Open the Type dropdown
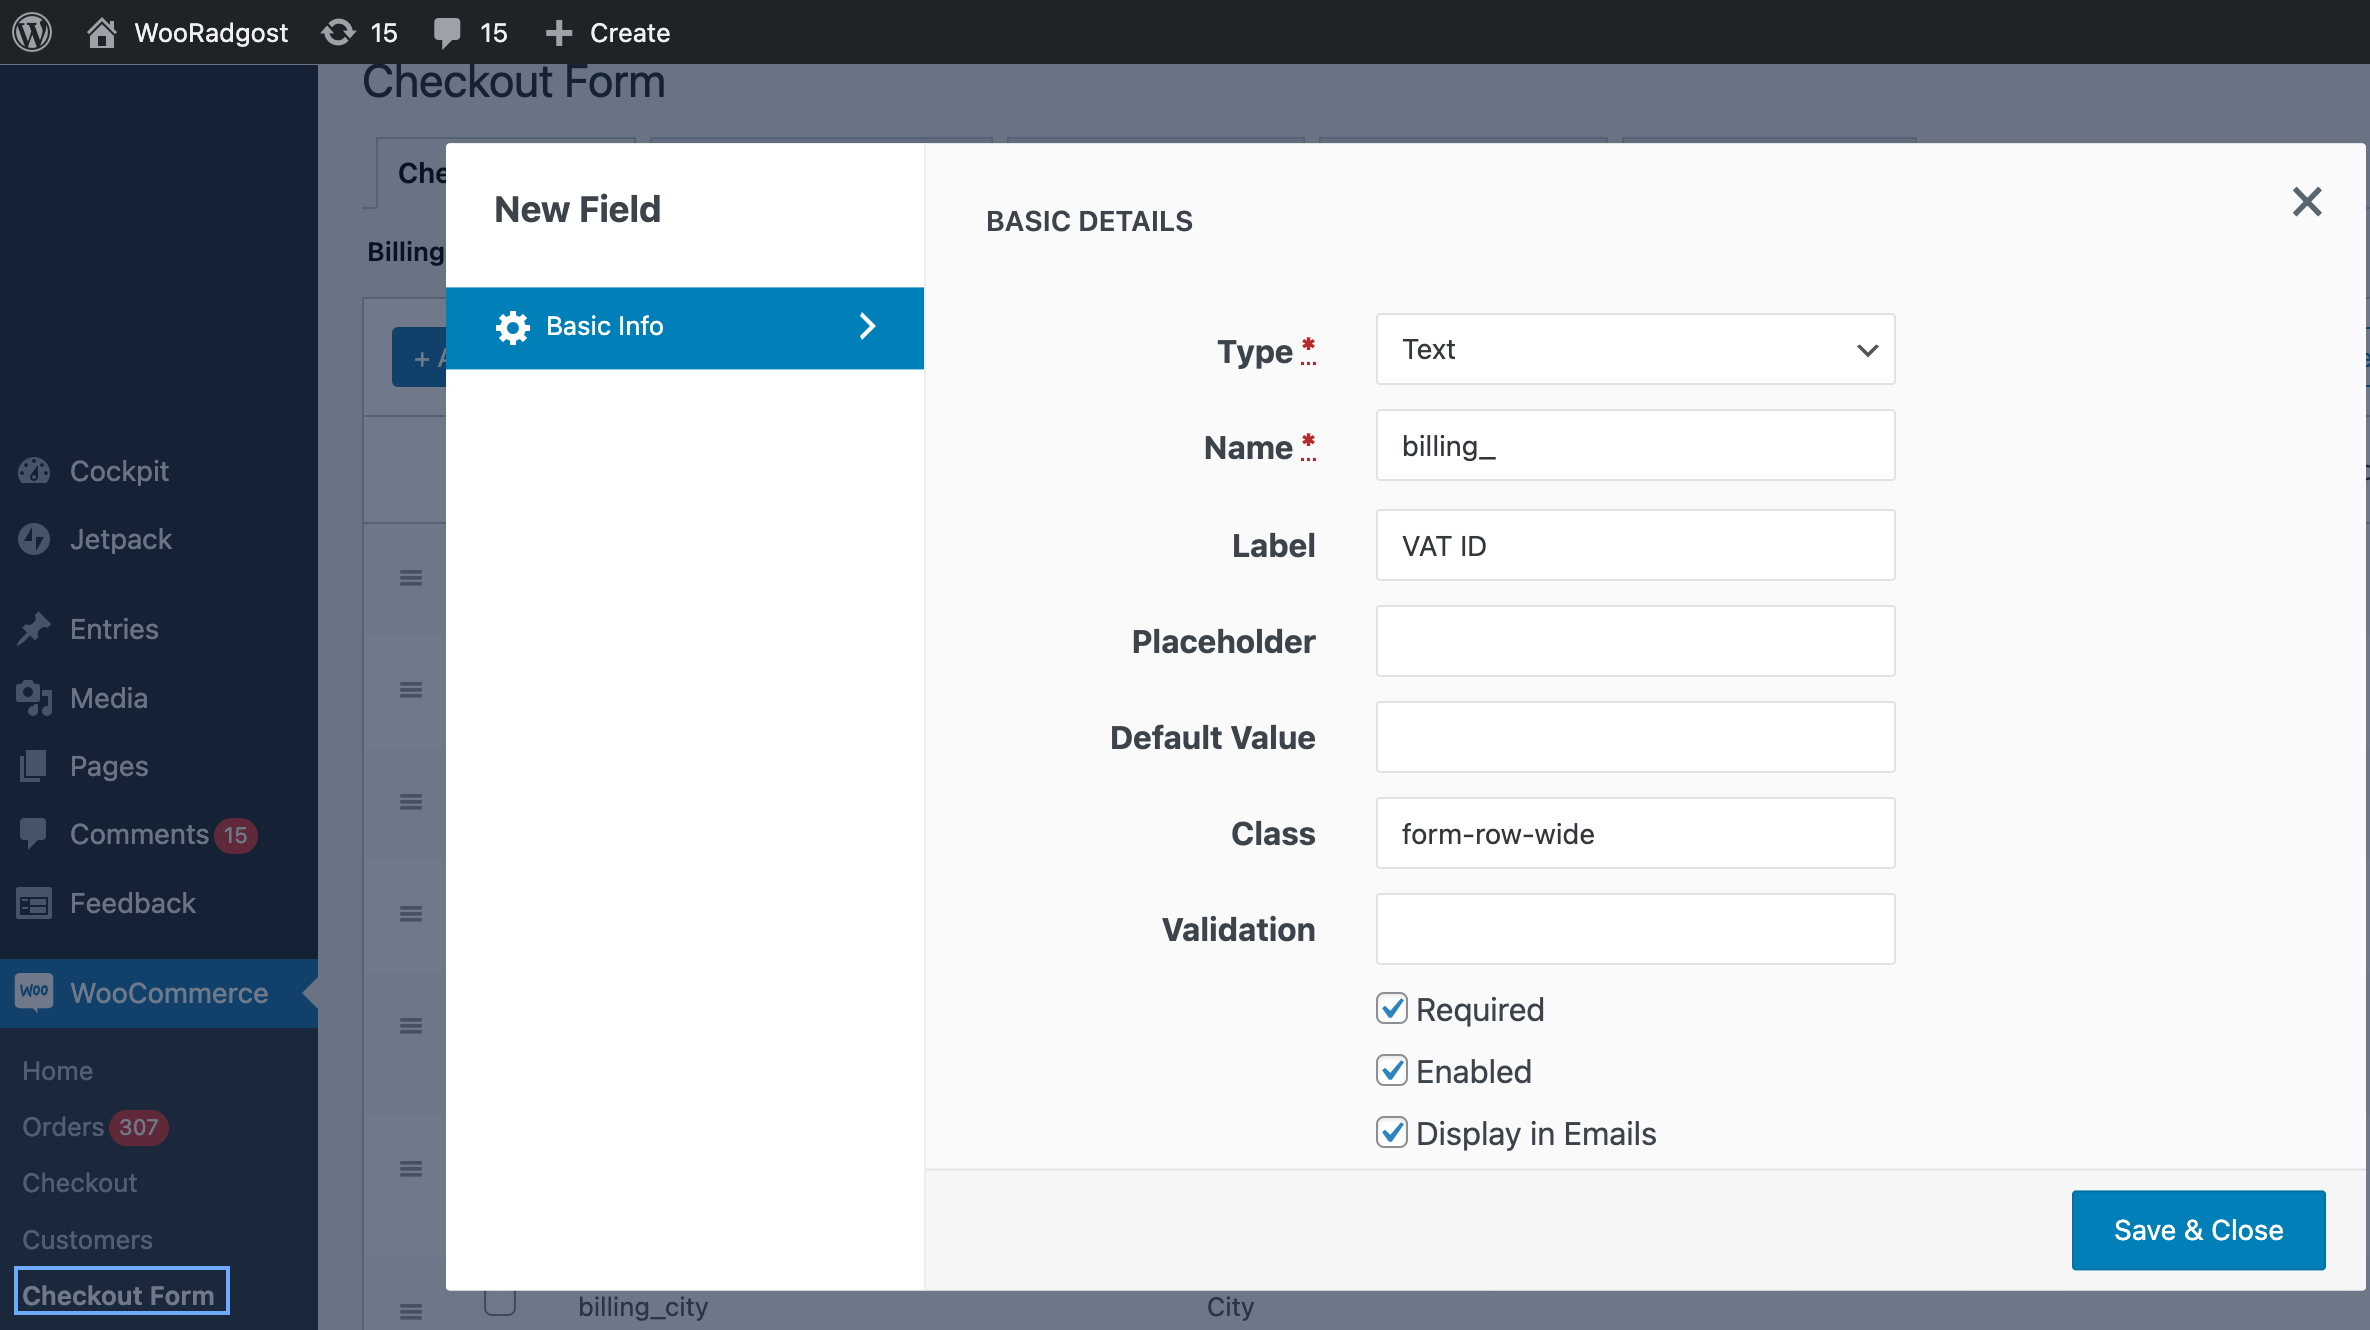 click(1635, 349)
